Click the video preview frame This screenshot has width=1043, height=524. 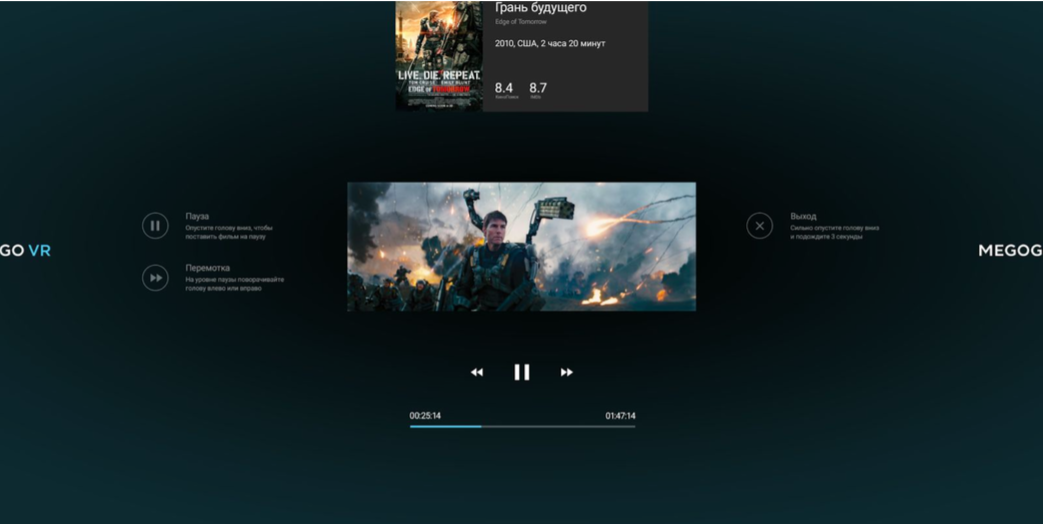point(521,246)
